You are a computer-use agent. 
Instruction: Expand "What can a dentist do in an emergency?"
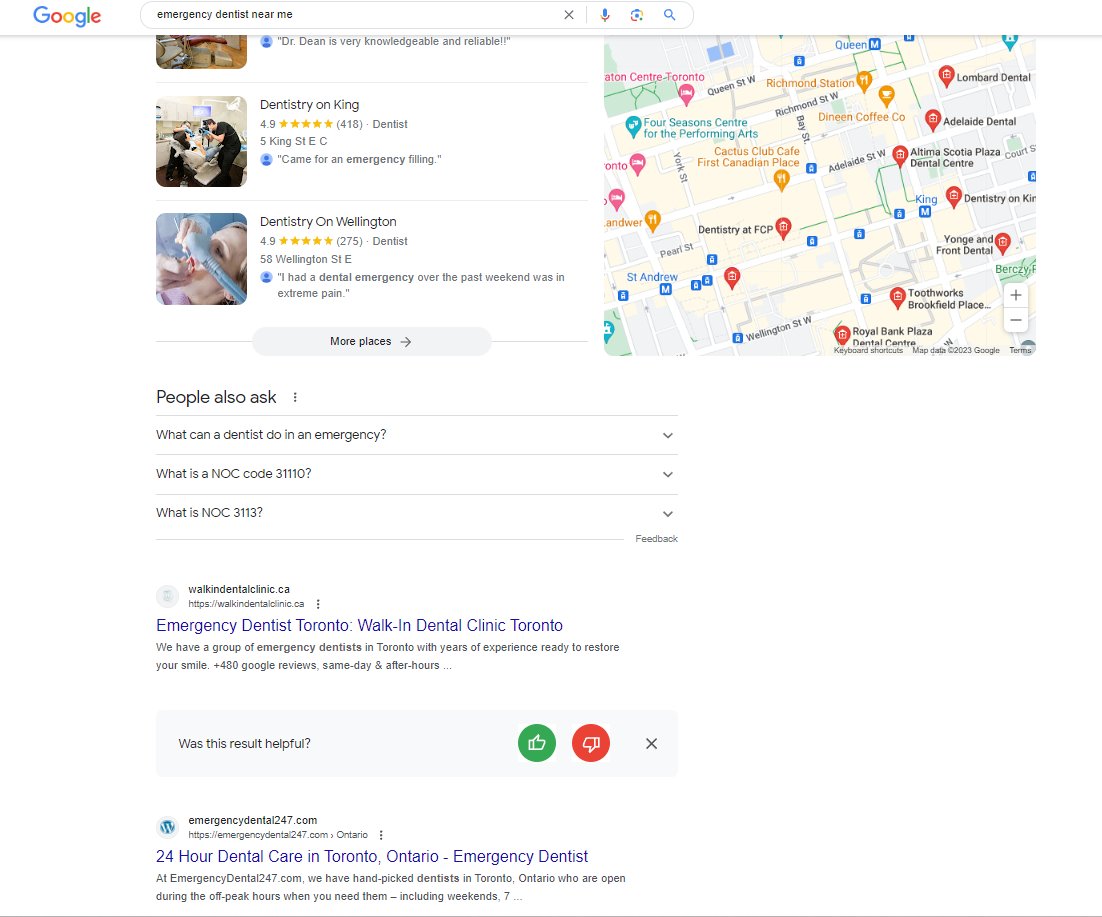(x=416, y=435)
